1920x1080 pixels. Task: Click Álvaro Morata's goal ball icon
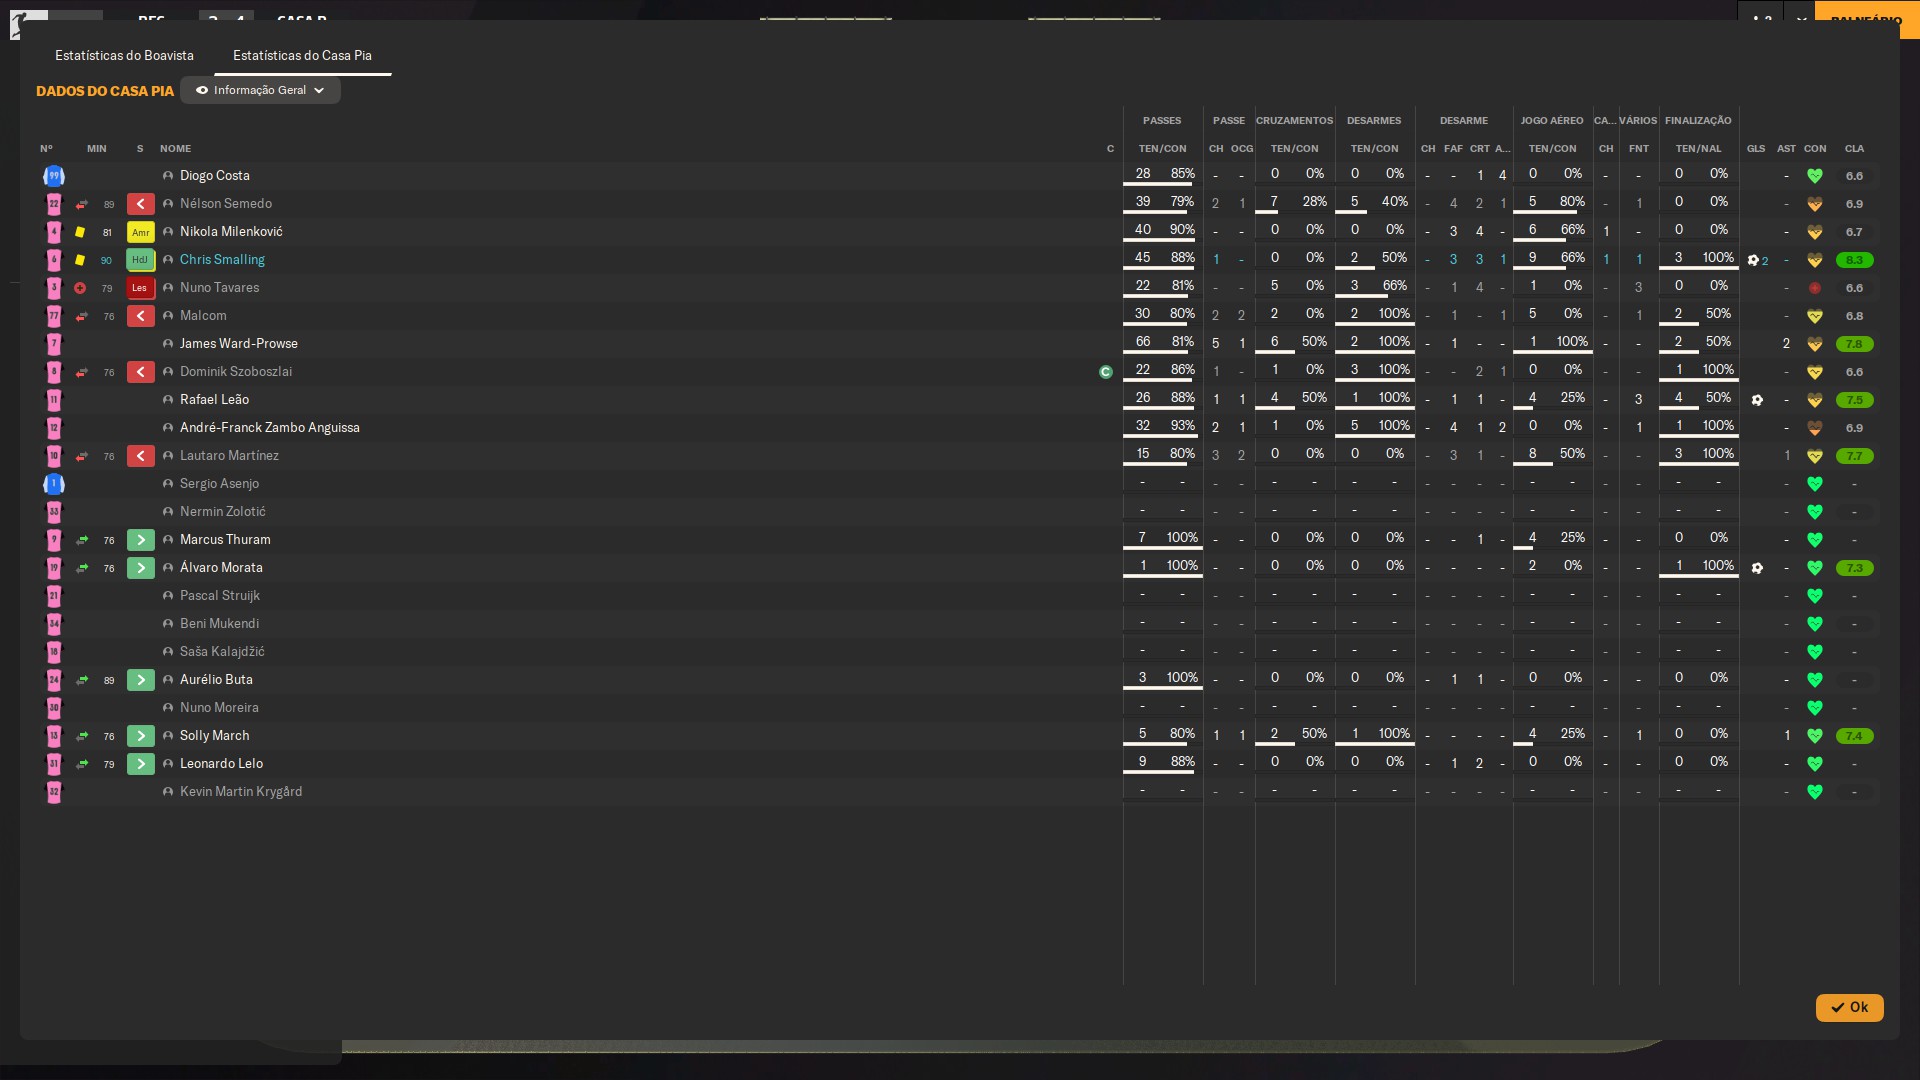click(1757, 568)
